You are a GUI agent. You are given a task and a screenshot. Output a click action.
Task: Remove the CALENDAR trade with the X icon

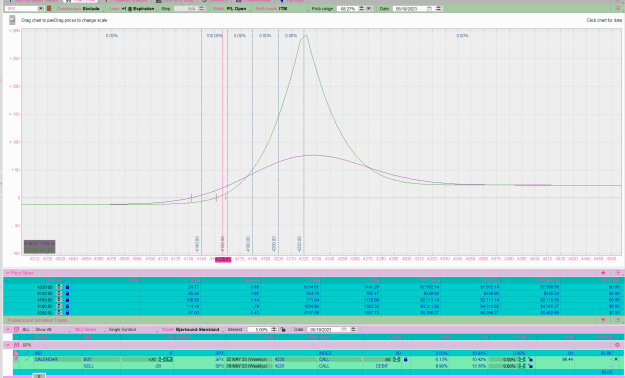click(x=616, y=359)
